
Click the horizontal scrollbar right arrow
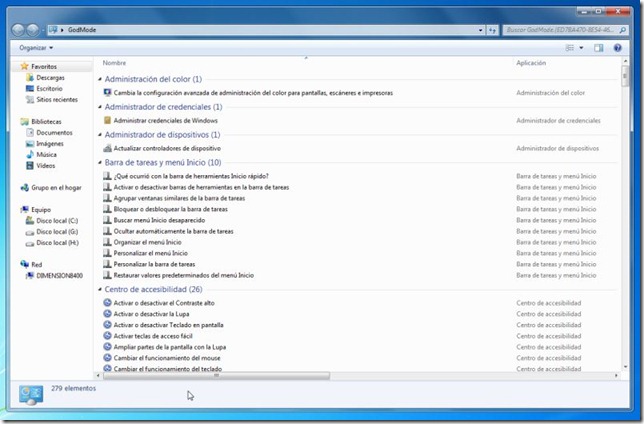(x=616, y=376)
